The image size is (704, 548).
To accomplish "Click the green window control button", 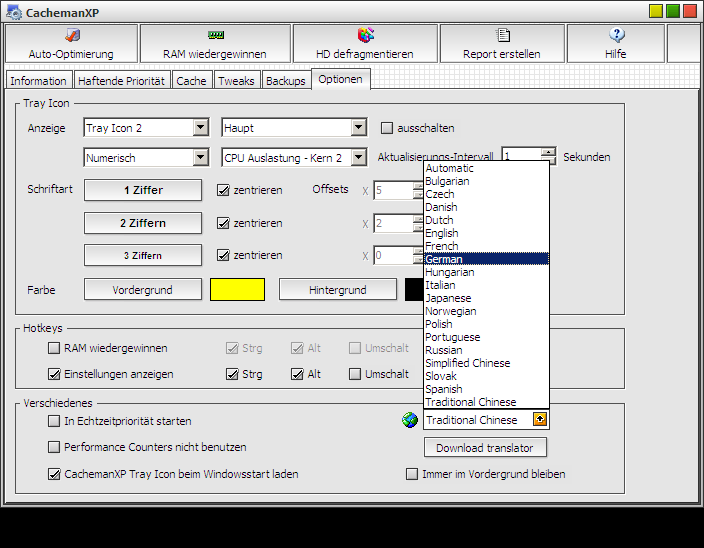I will pyautogui.click(x=673, y=11).
